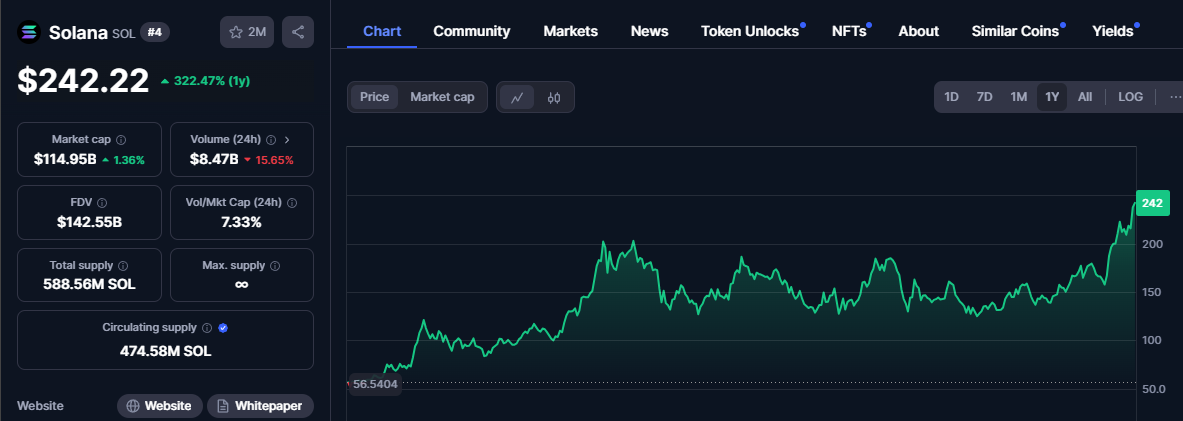Set chart range to 1Y

point(1052,97)
